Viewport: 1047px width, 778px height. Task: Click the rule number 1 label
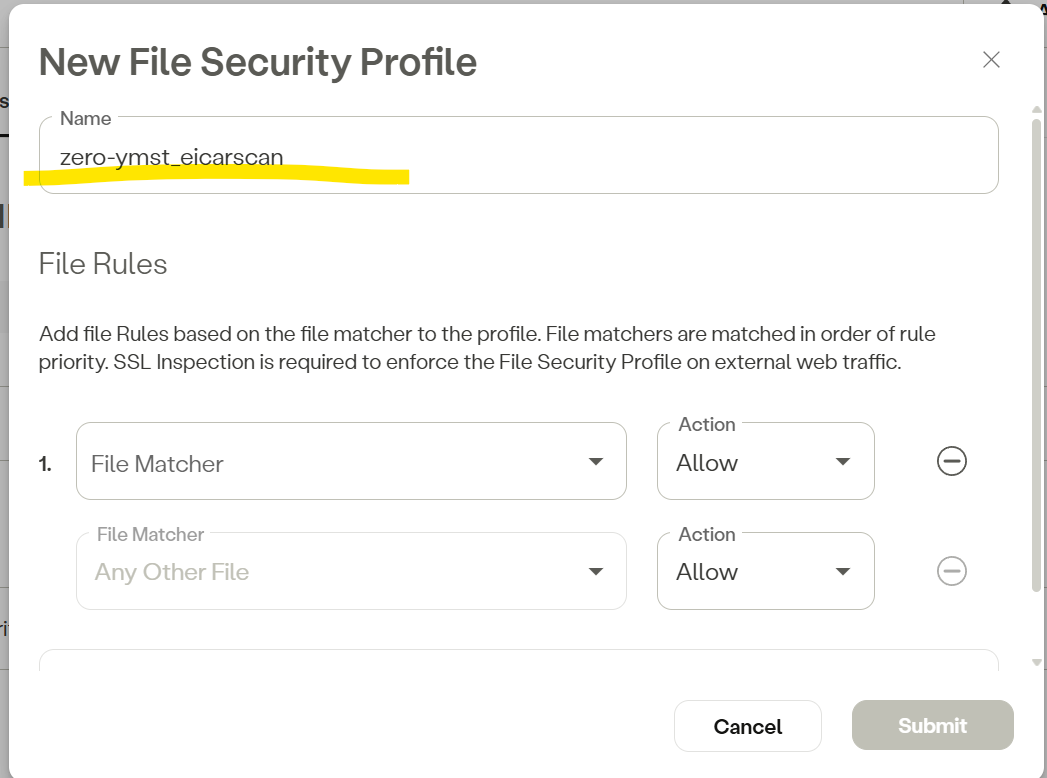click(x=46, y=464)
